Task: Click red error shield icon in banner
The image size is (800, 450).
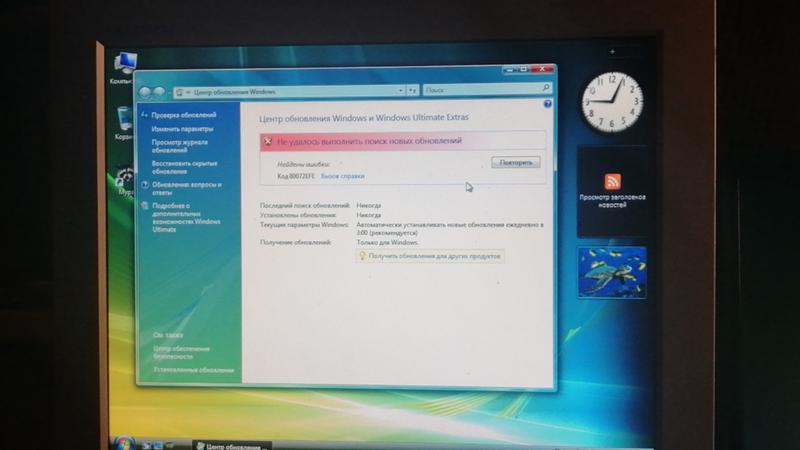Action: [x=268, y=142]
